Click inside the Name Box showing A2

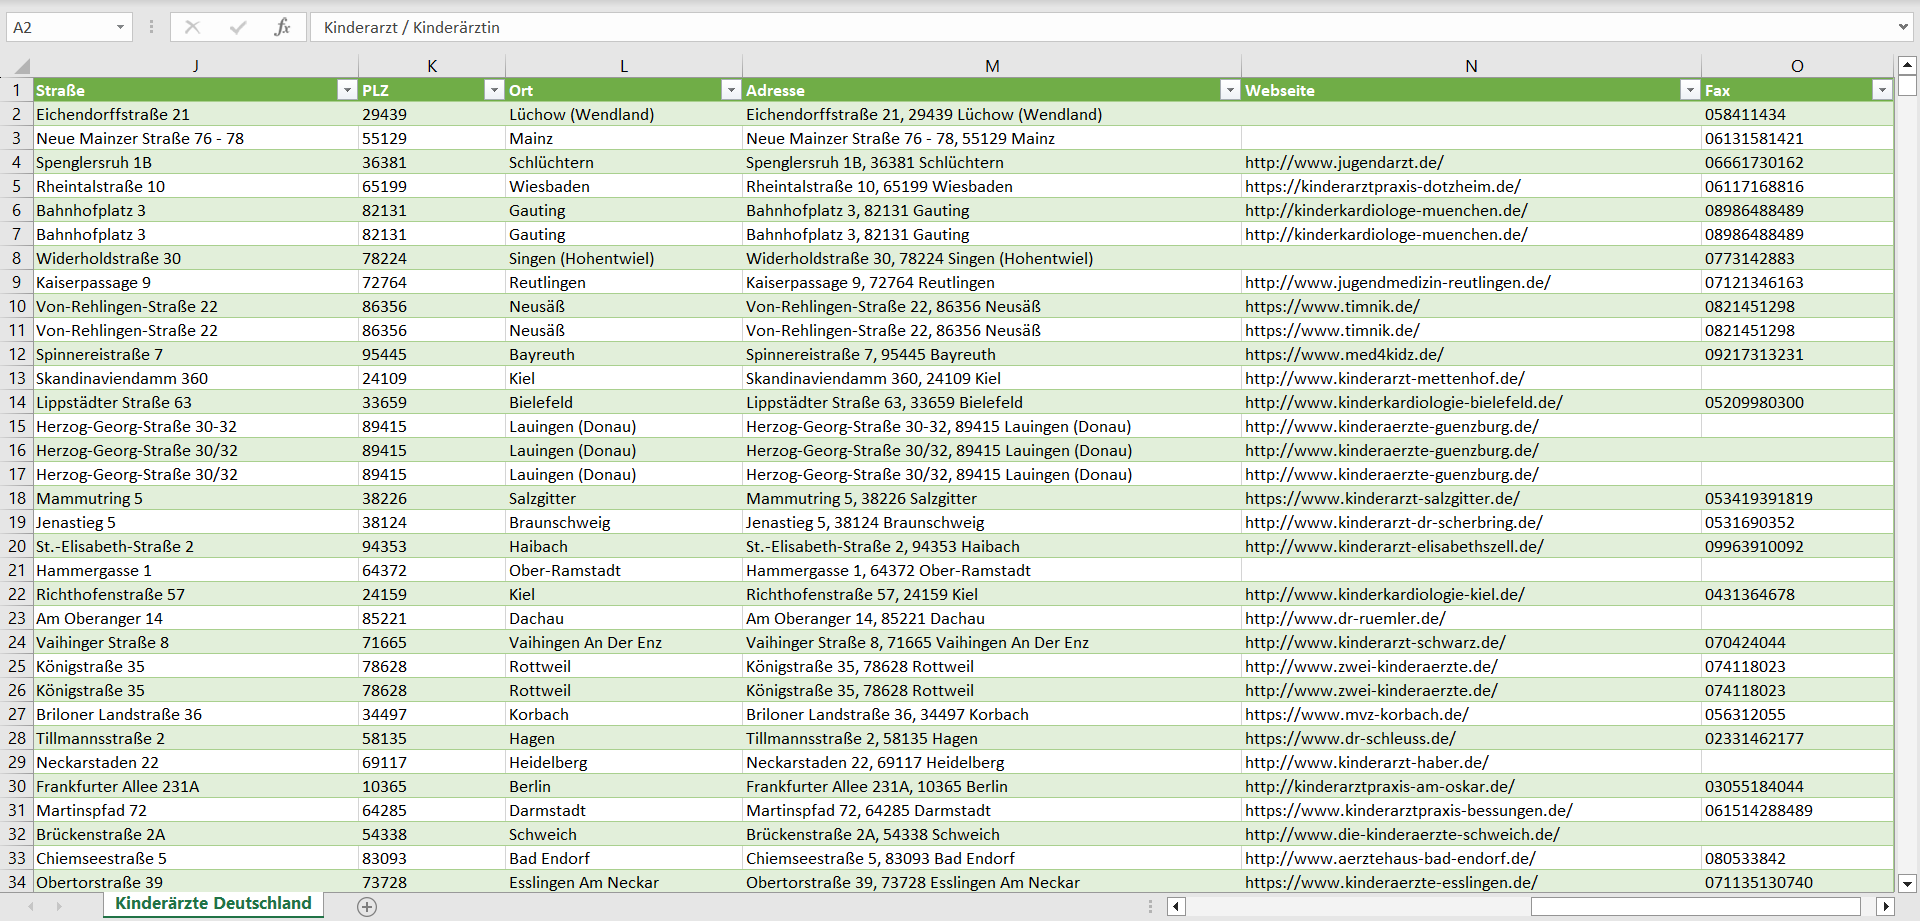[x=60, y=27]
